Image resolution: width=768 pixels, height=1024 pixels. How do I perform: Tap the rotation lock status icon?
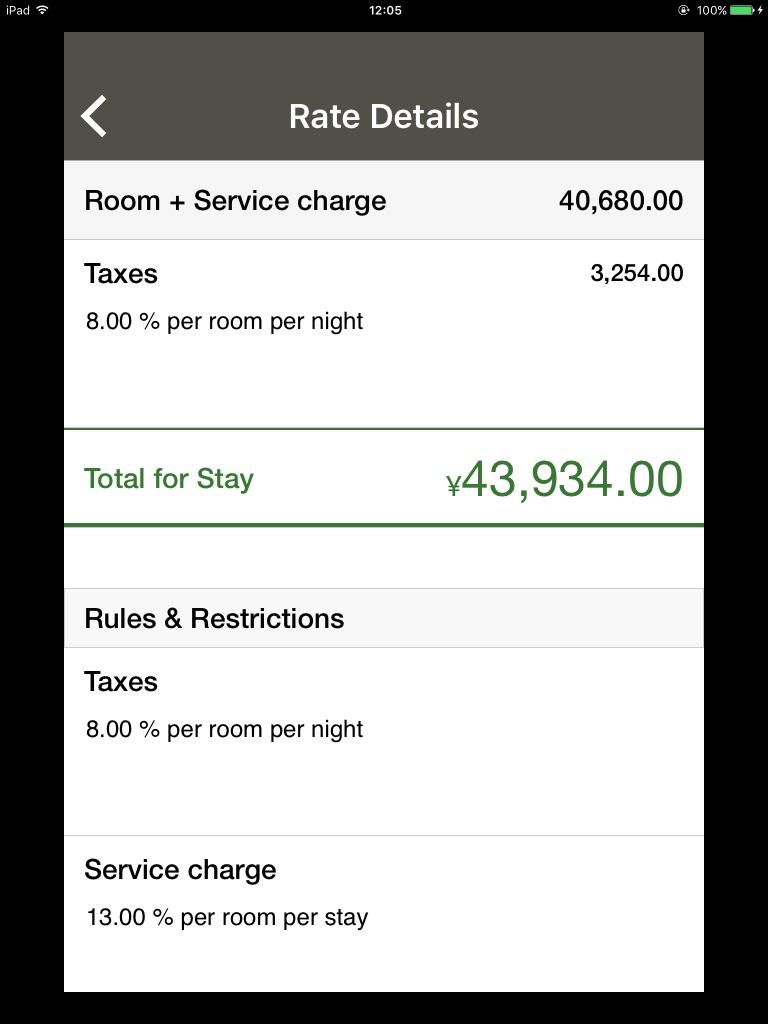(684, 10)
